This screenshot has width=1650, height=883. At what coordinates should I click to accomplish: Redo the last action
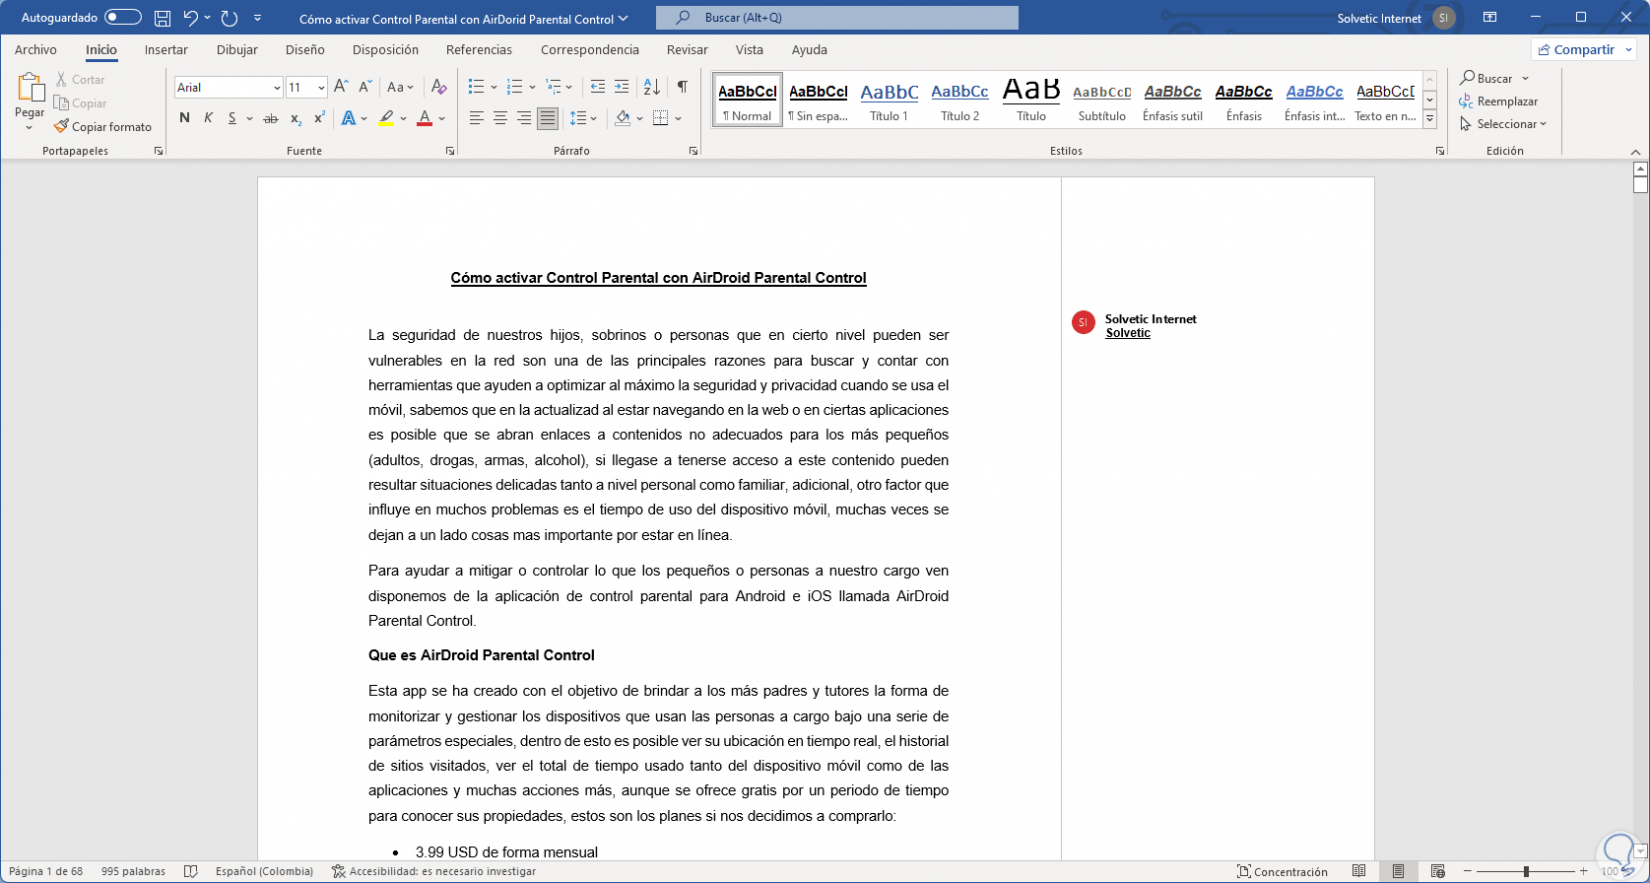[x=229, y=18]
